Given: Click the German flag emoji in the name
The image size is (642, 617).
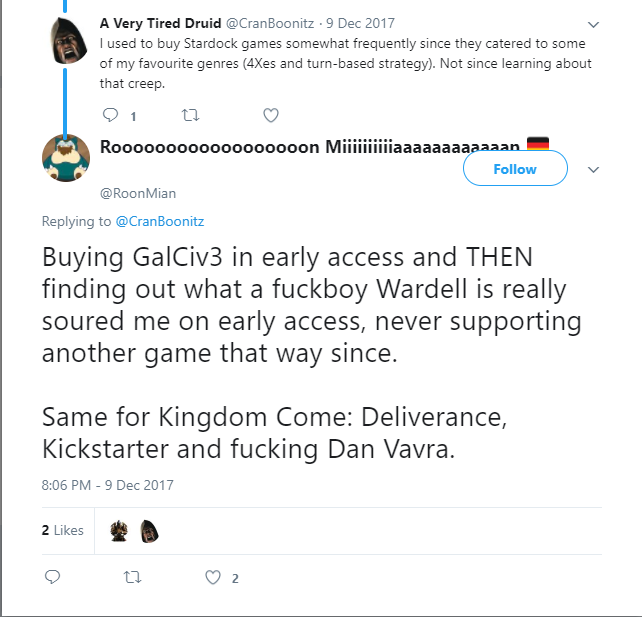Looking at the screenshot, I should [538, 144].
